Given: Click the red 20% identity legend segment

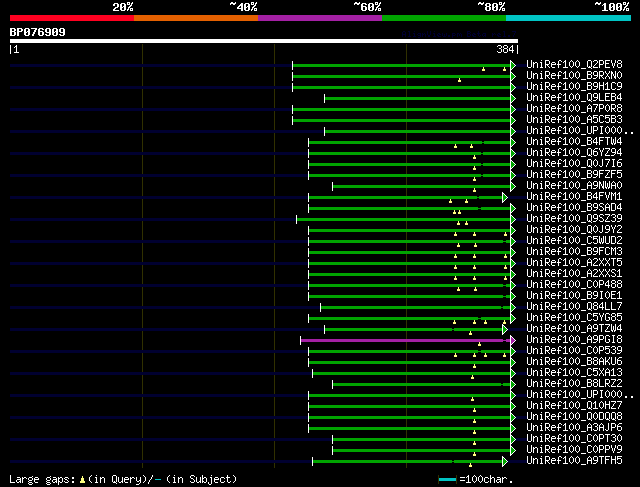Looking at the screenshot, I should click(72, 18).
